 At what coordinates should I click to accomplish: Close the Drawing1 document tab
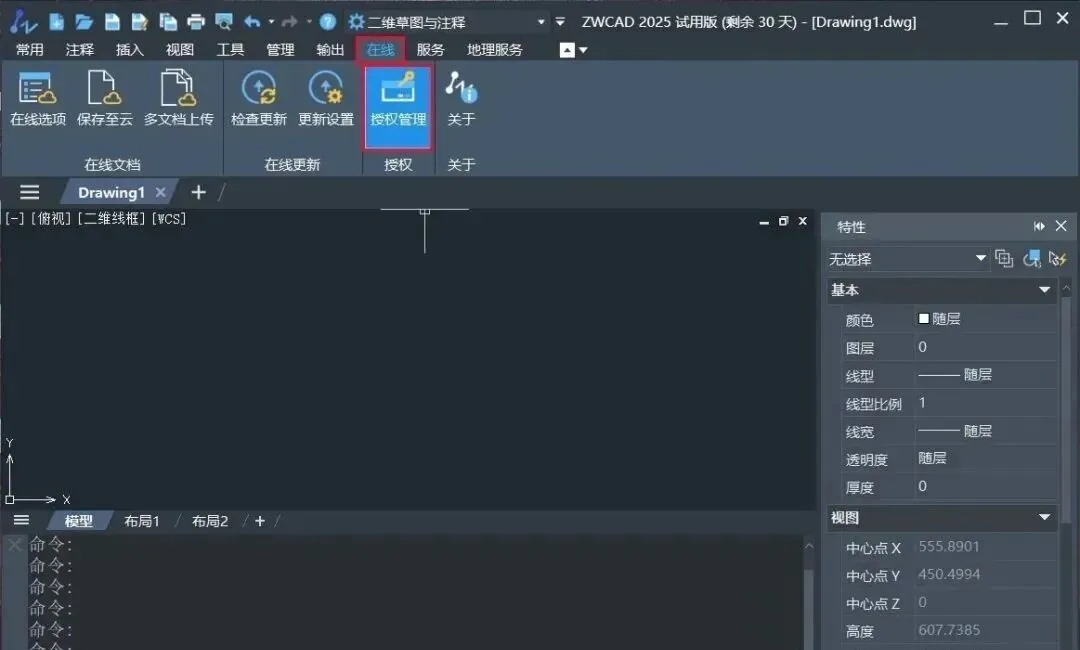coord(160,192)
